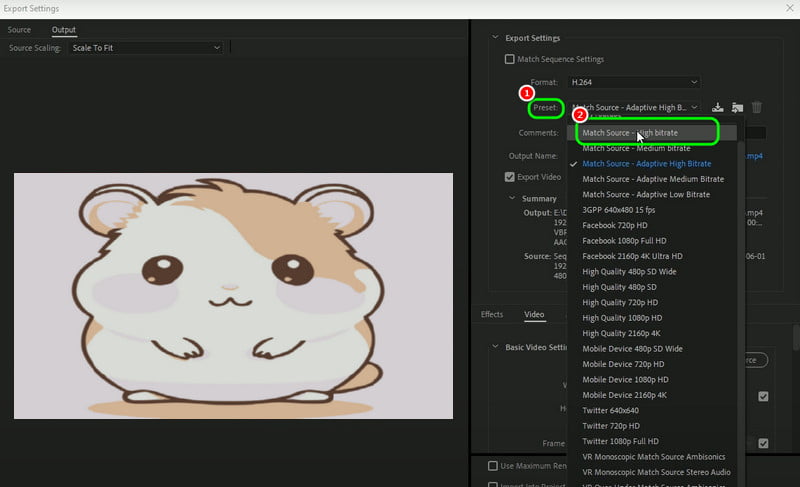Select Match Source - Medium bitrate preset

(652, 148)
